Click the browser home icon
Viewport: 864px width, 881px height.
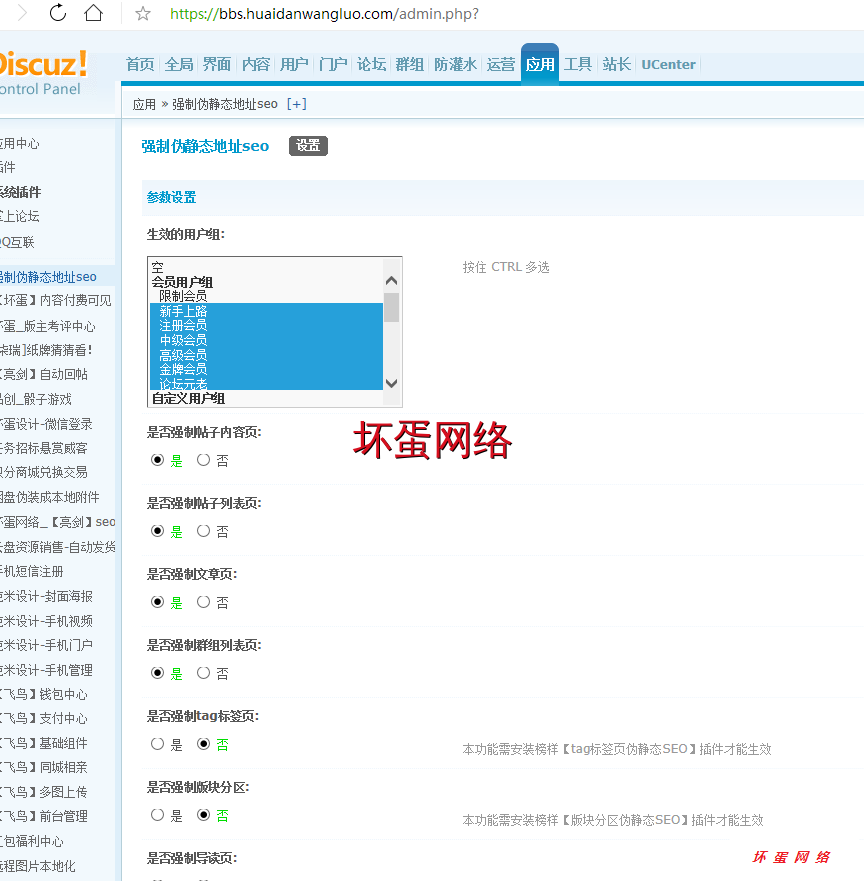tap(93, 12)
